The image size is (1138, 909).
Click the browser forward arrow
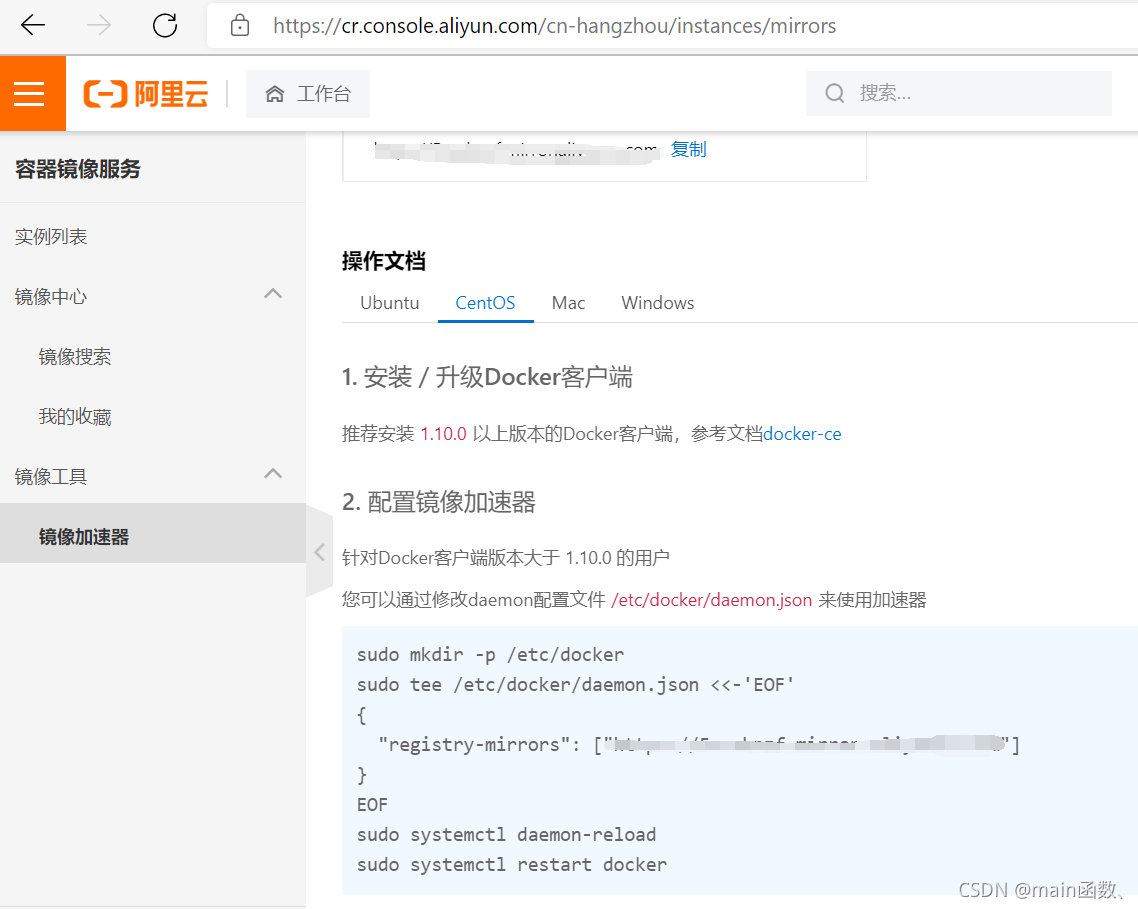[x=99, y=25]
